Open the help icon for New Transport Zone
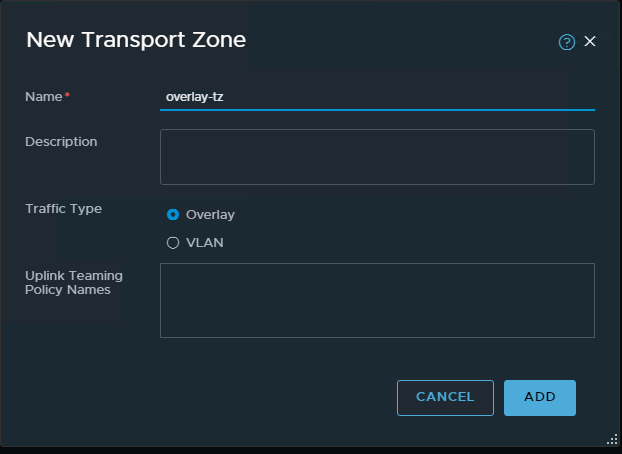This screenshot has height=454, width=622. pyautogui.click(x=567, y=42)
